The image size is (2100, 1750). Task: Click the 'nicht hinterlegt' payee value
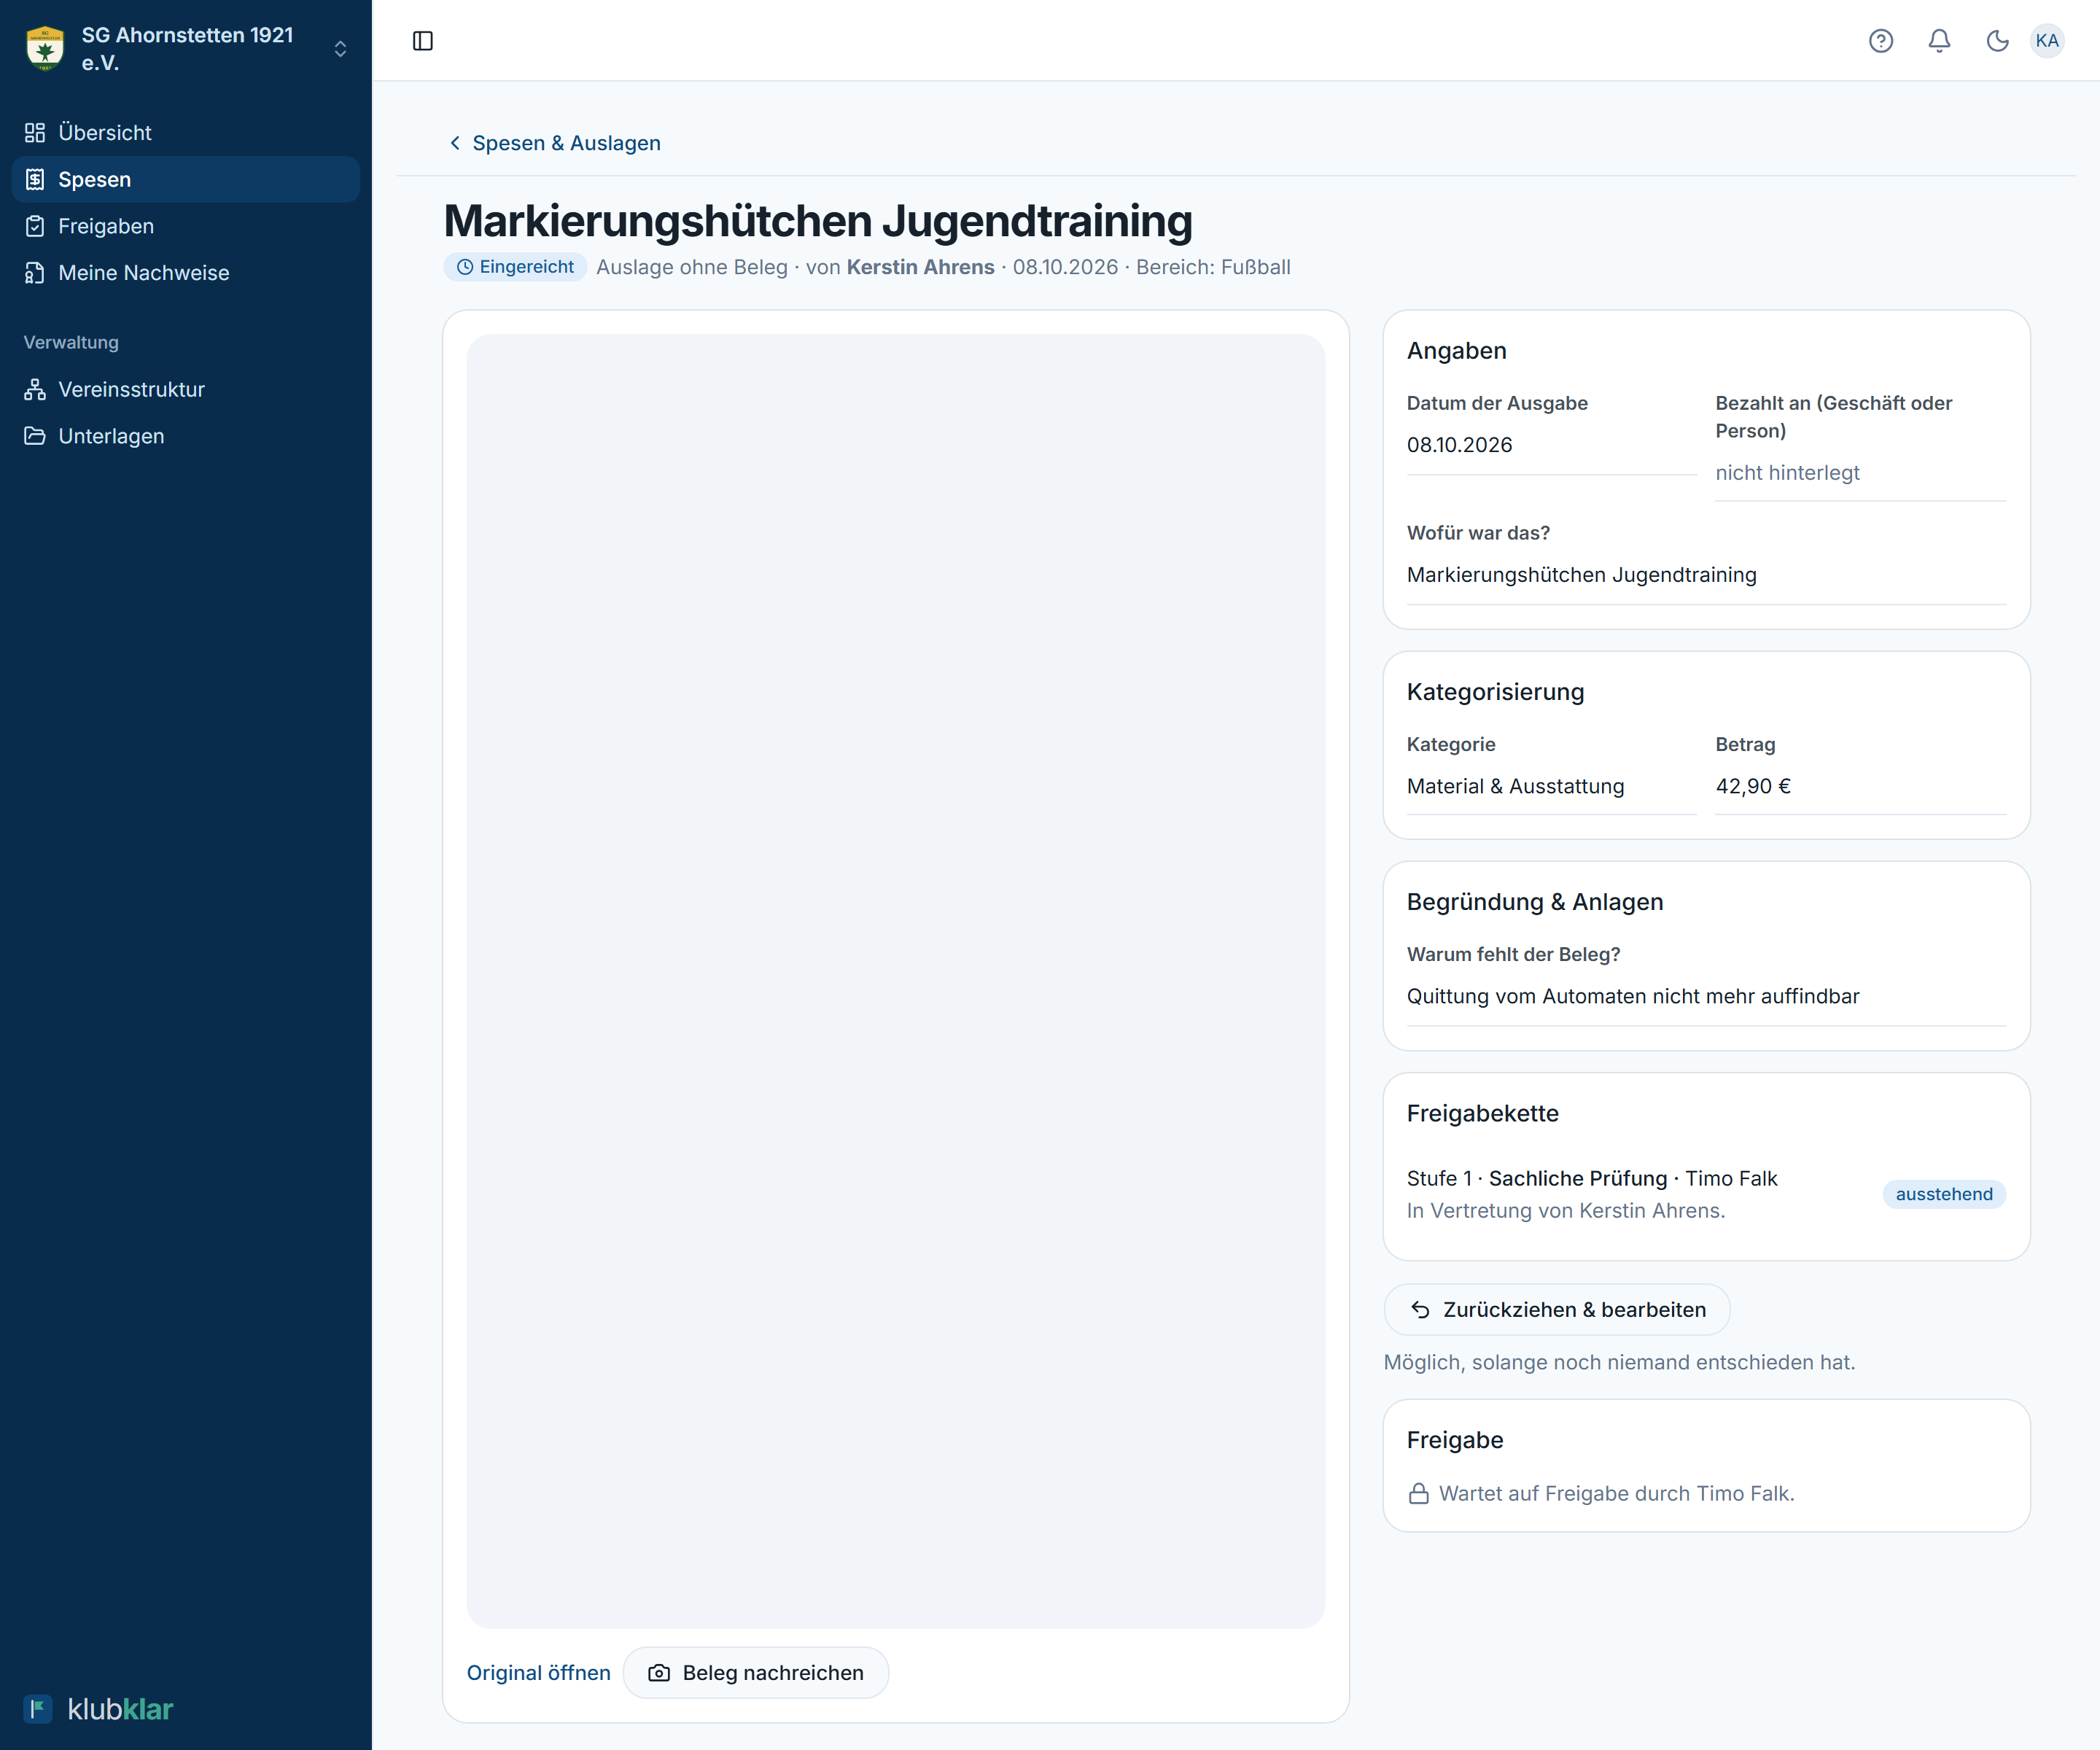point(1787,473)
